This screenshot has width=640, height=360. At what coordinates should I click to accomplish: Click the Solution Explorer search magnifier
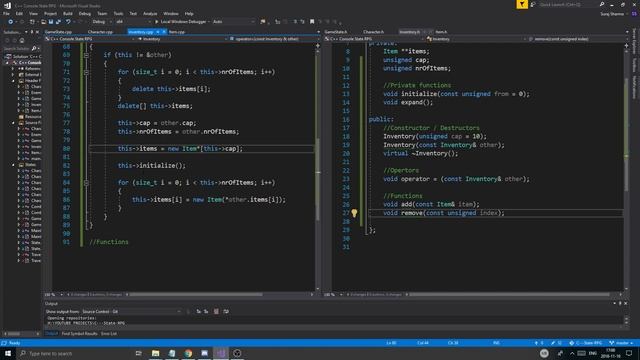point(34,49)
